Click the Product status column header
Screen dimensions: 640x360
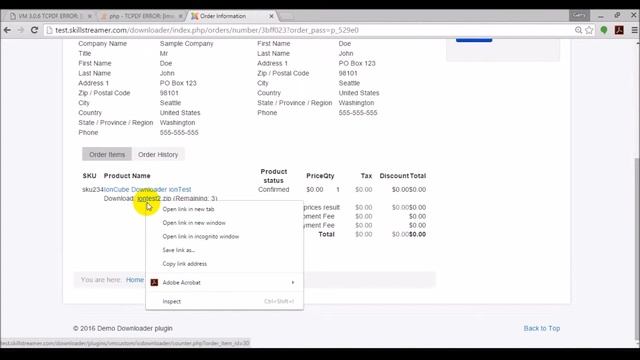(273, 176)
